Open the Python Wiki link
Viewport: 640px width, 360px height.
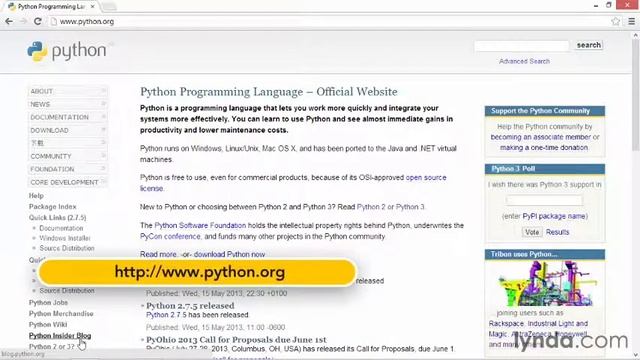point(48,324)
